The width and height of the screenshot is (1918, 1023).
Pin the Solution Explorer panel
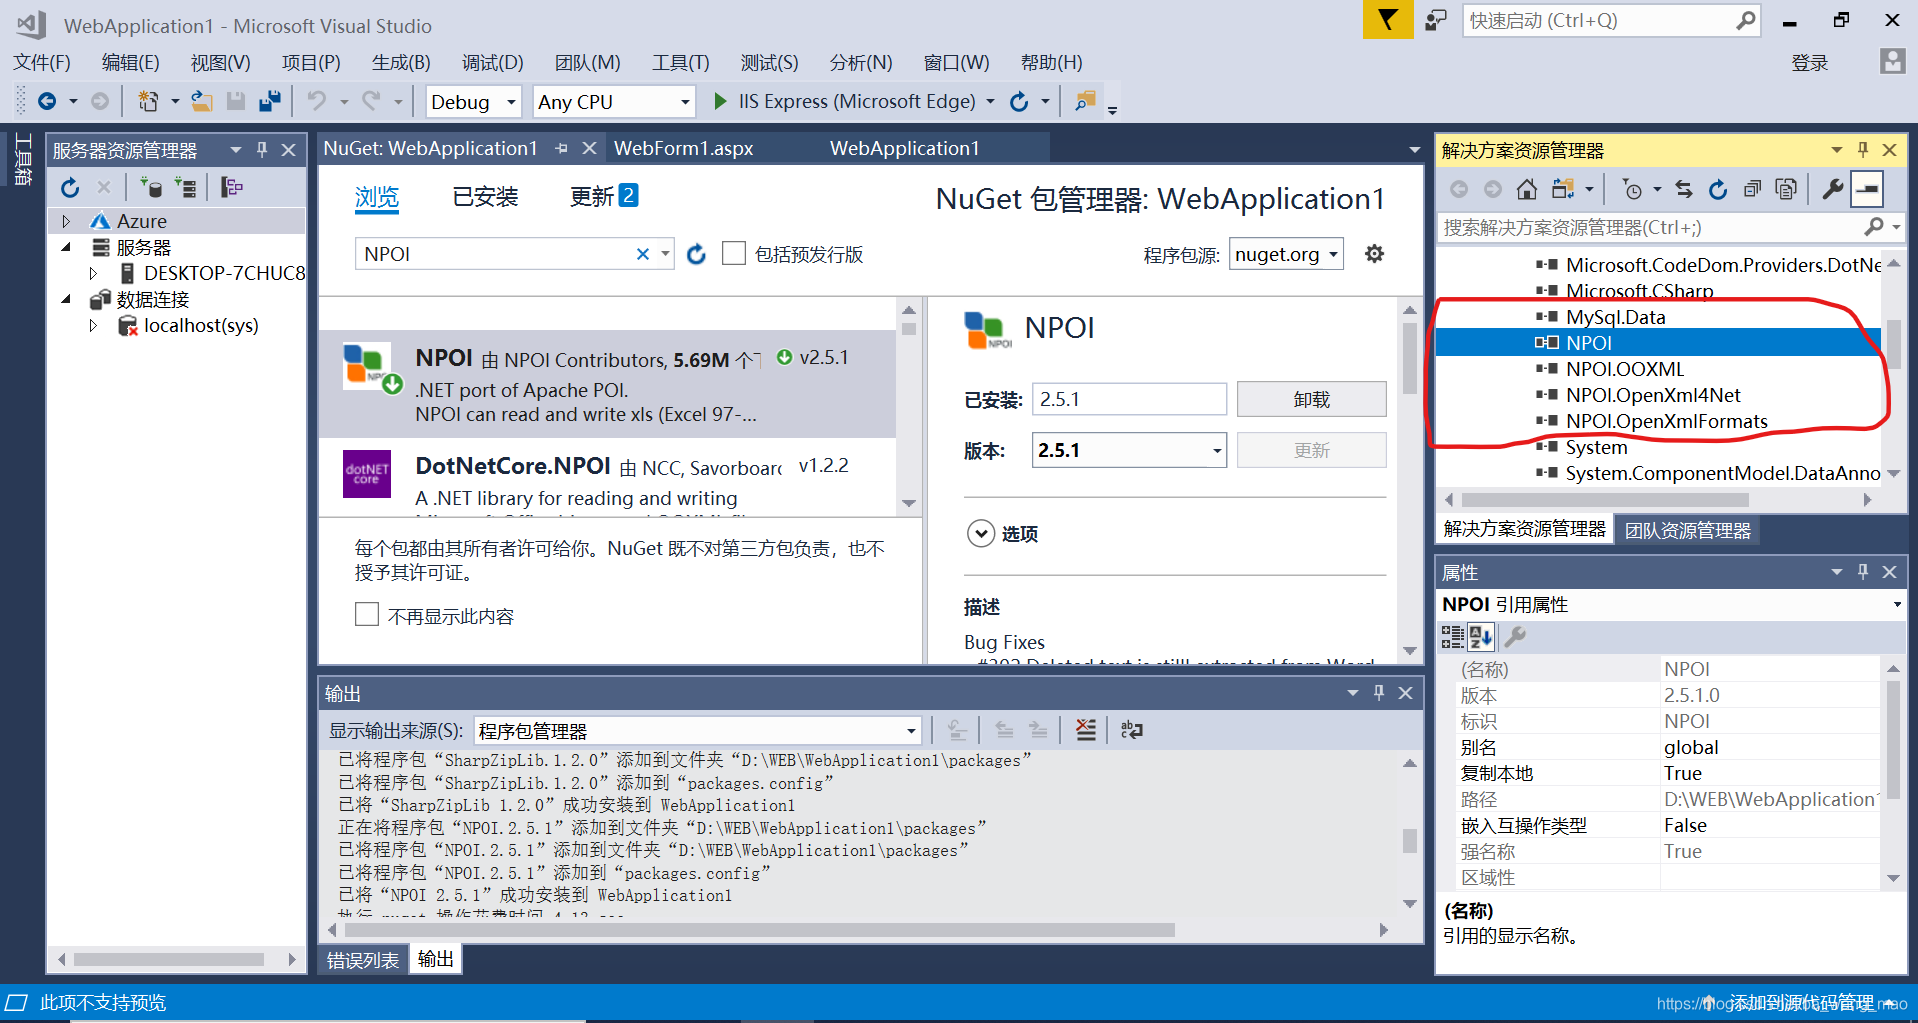(1863, 150)
